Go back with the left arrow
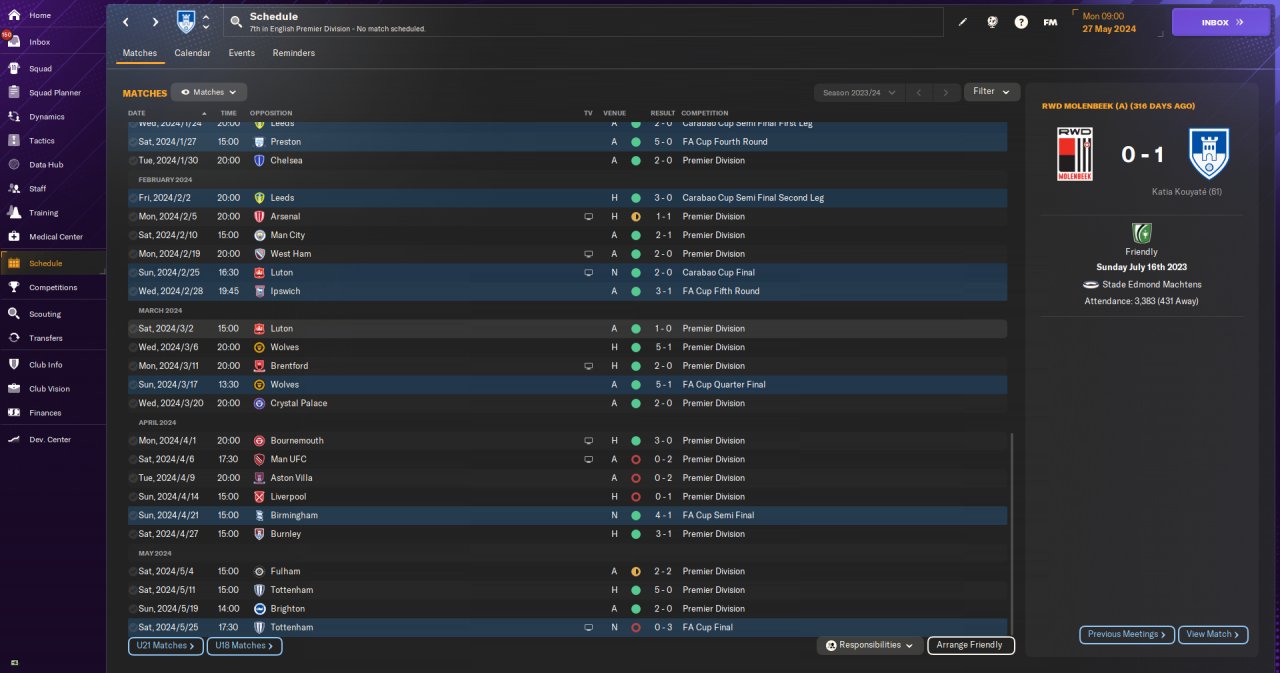 tap(125, 22)
